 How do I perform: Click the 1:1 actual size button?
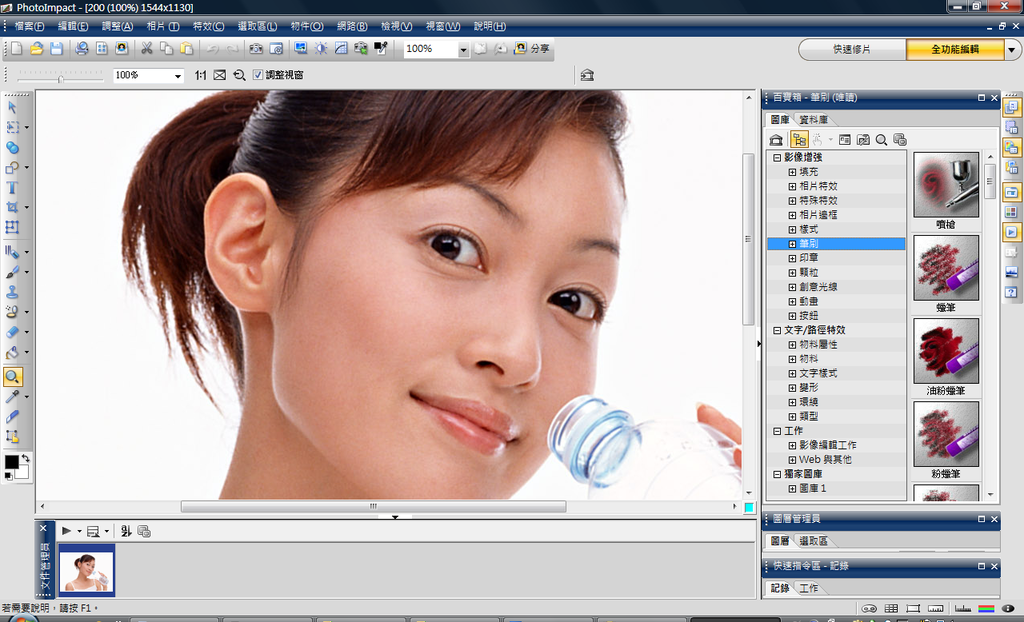click(x=200, y=75)
